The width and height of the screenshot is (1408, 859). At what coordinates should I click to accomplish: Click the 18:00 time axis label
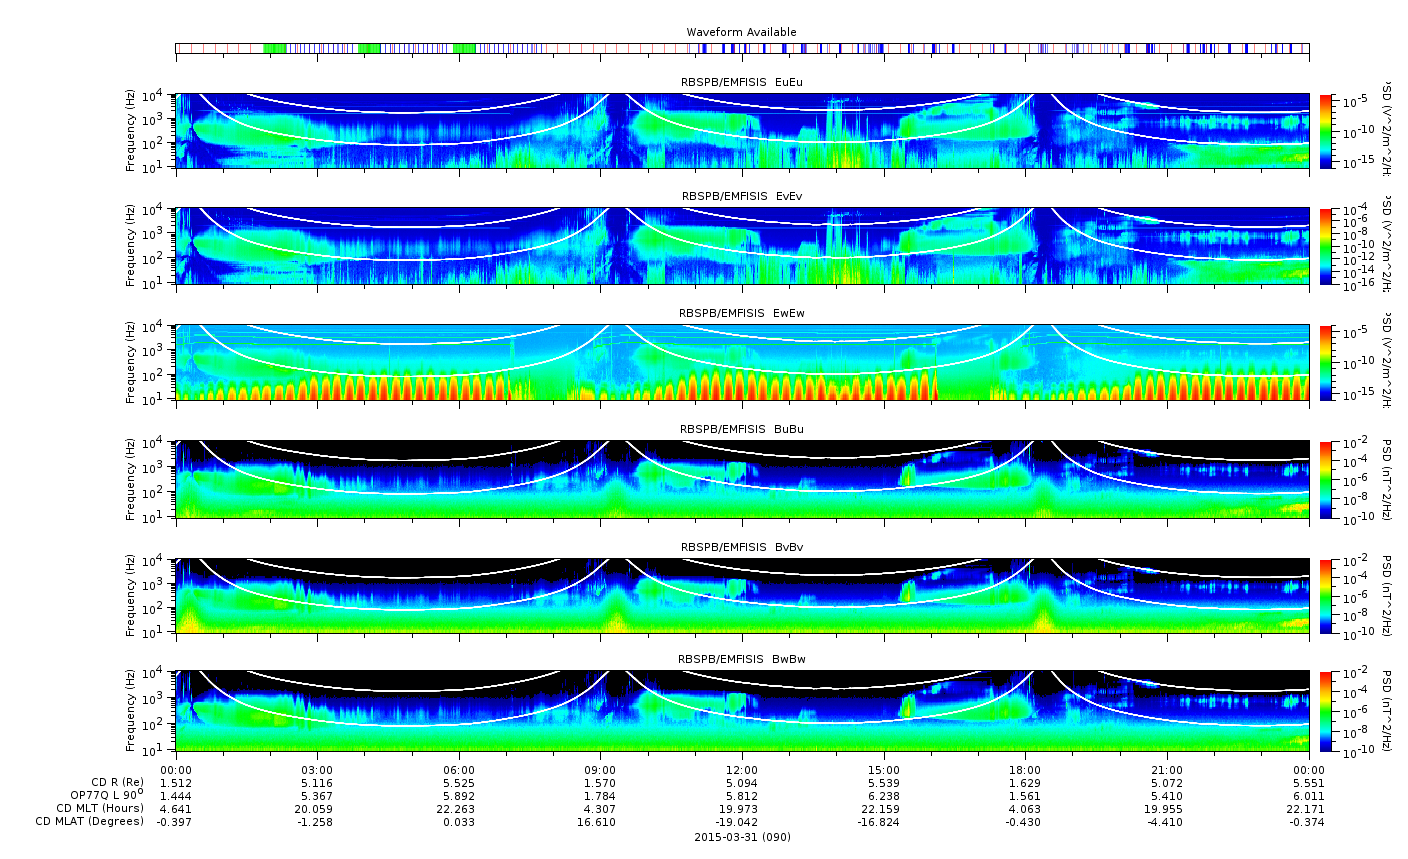1025,770
